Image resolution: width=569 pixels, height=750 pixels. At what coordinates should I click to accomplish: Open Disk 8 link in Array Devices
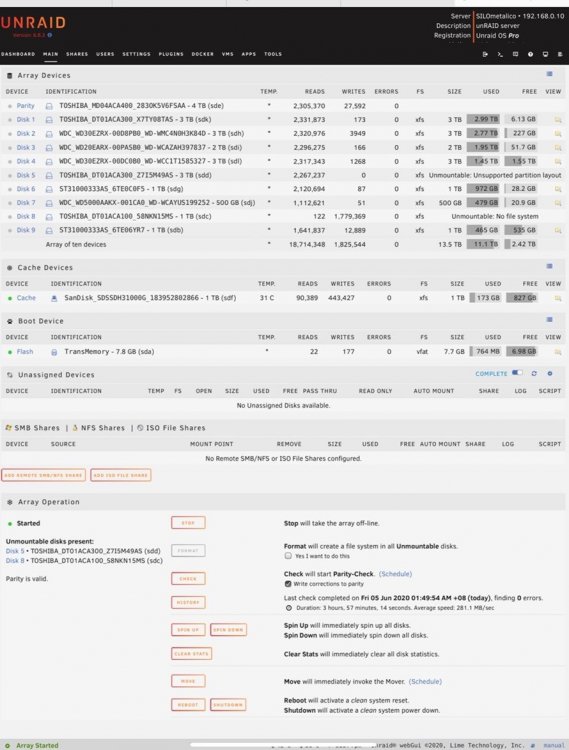tap(26, 217)
